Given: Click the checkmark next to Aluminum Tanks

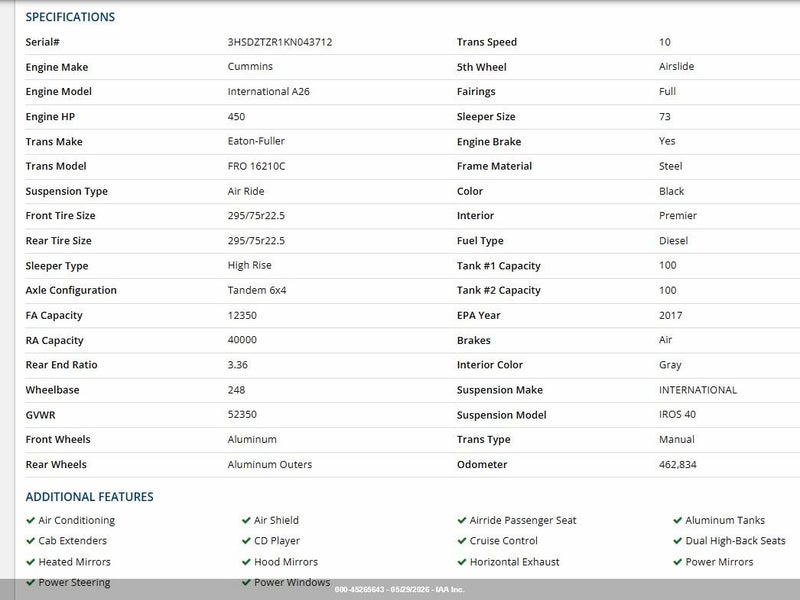Looking at the screenshot, I should (x=678, y=520).
